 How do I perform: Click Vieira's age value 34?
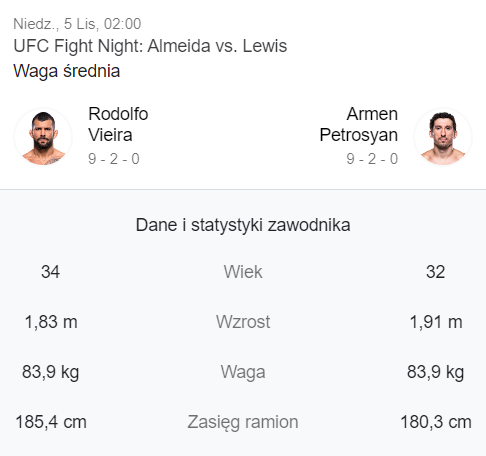pos(51,272)
